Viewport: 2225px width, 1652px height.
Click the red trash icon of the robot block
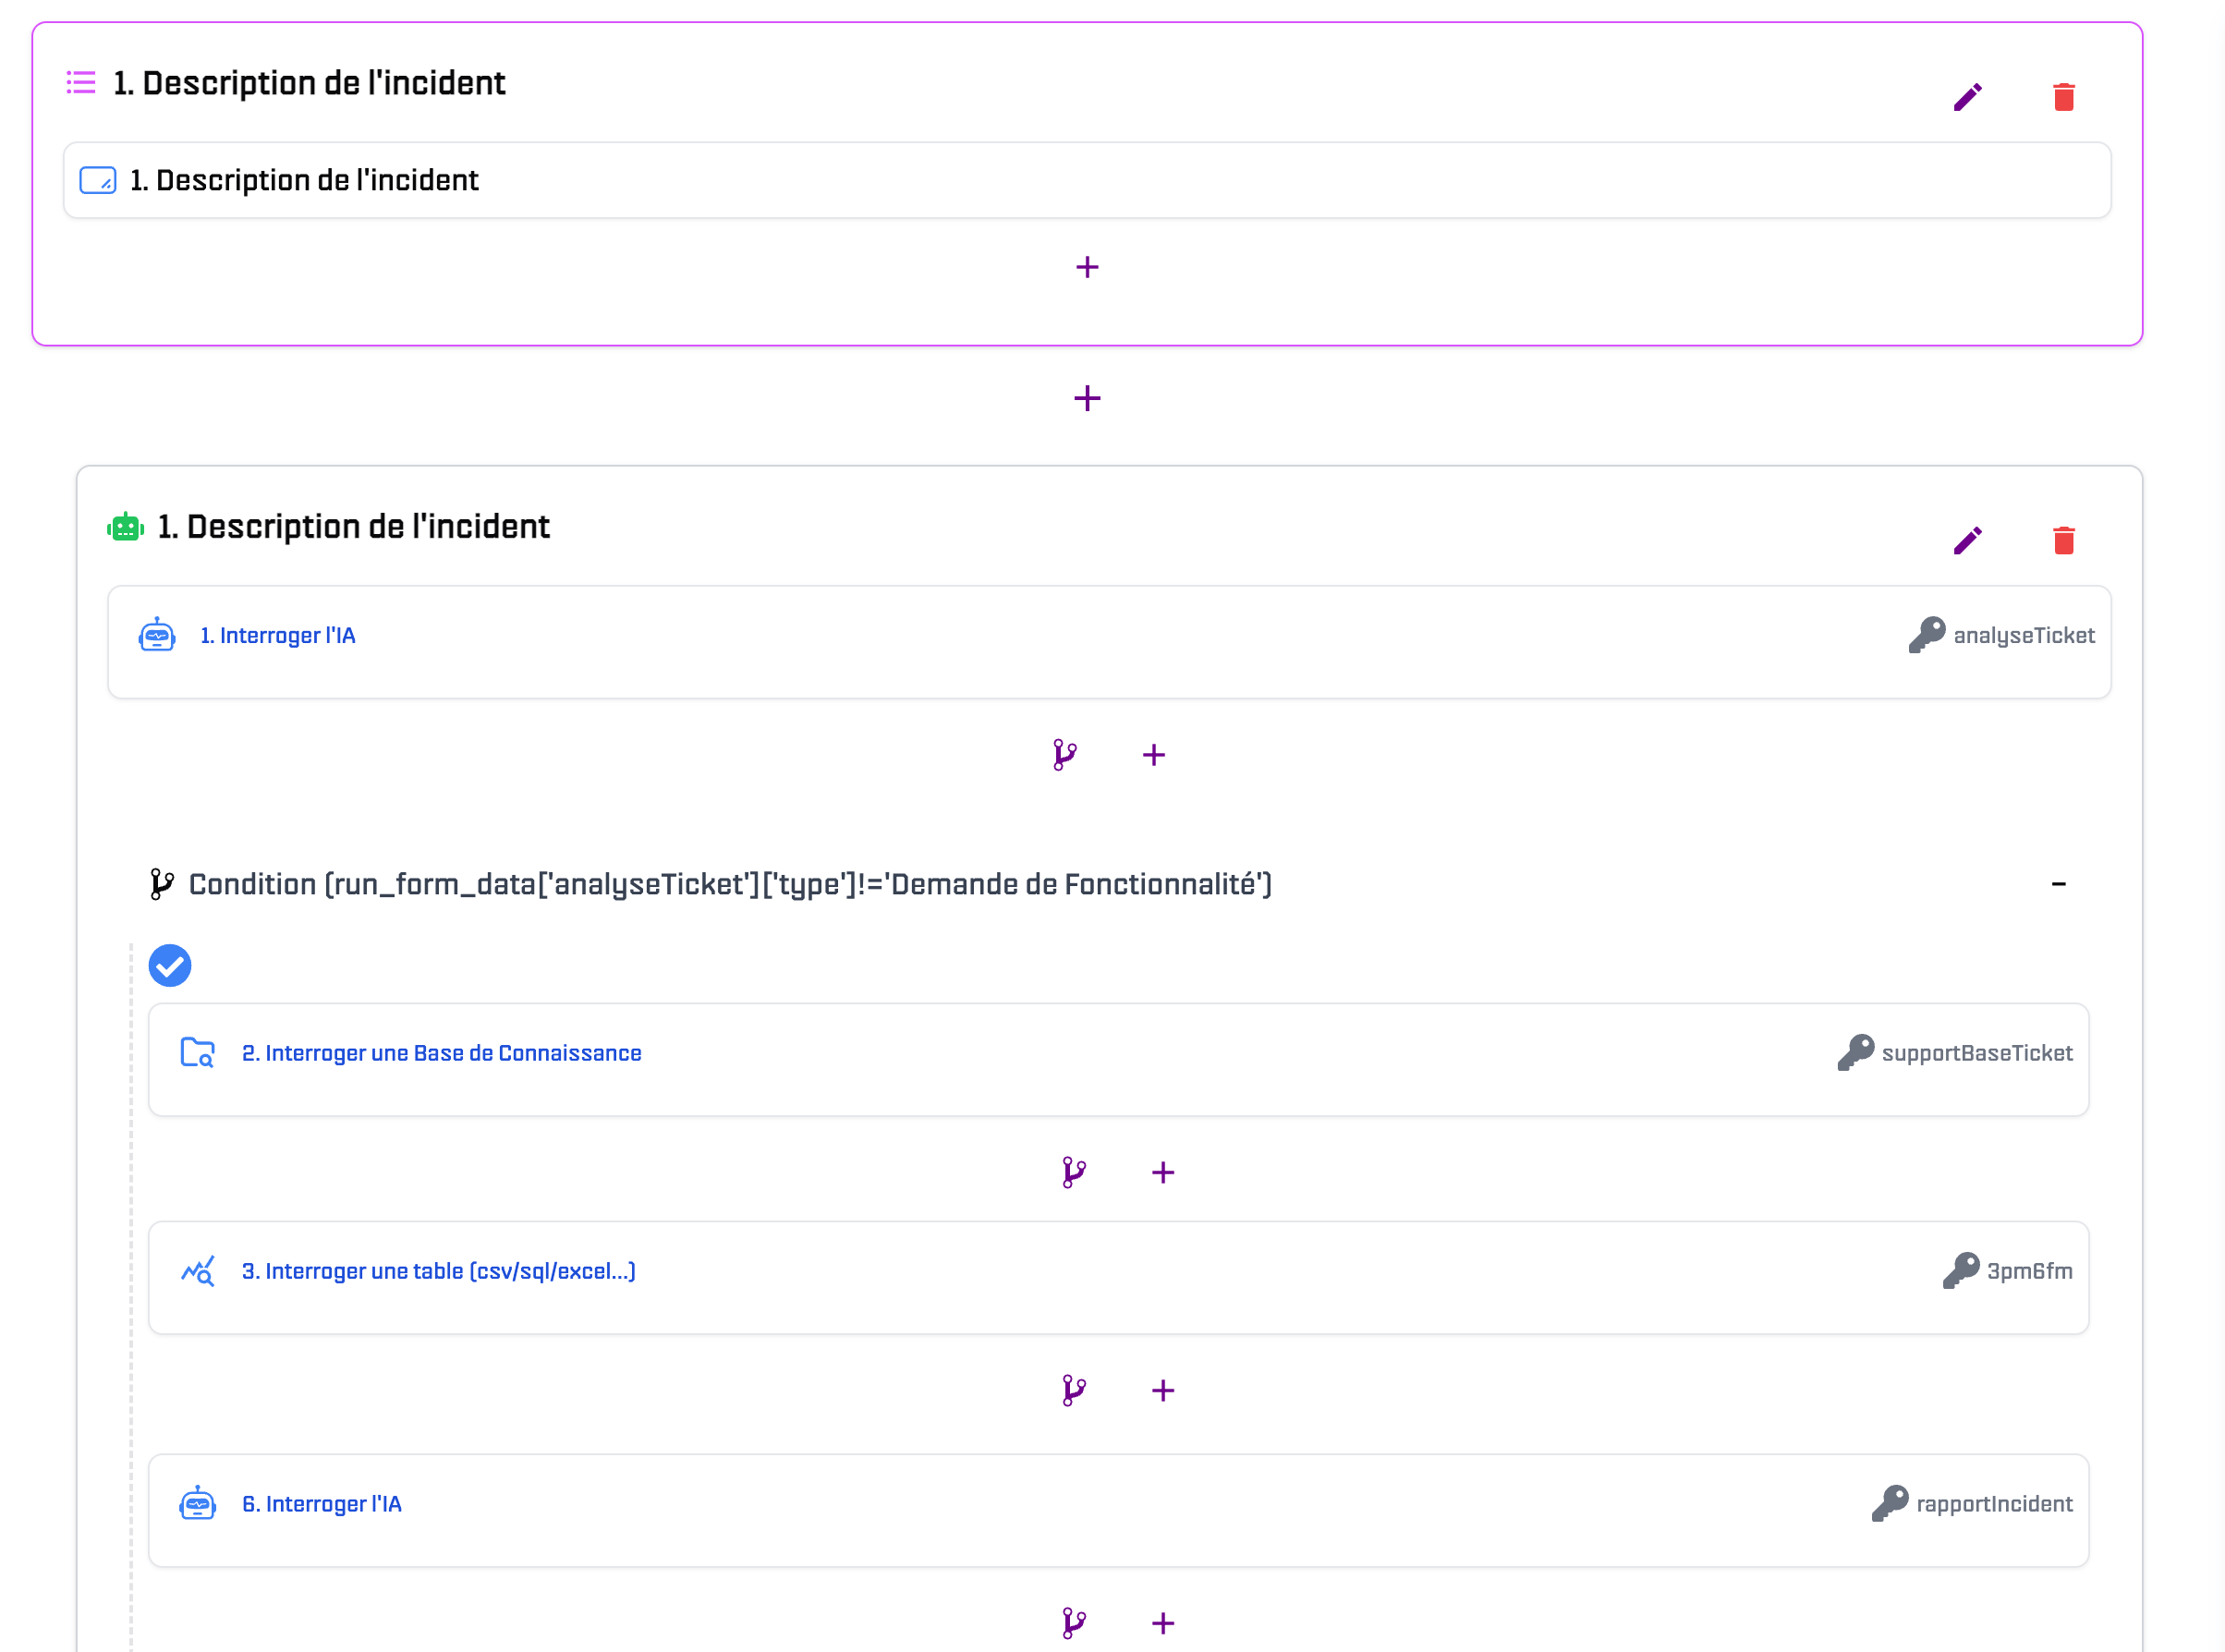pyautogui.click(x=2063, y=541)
